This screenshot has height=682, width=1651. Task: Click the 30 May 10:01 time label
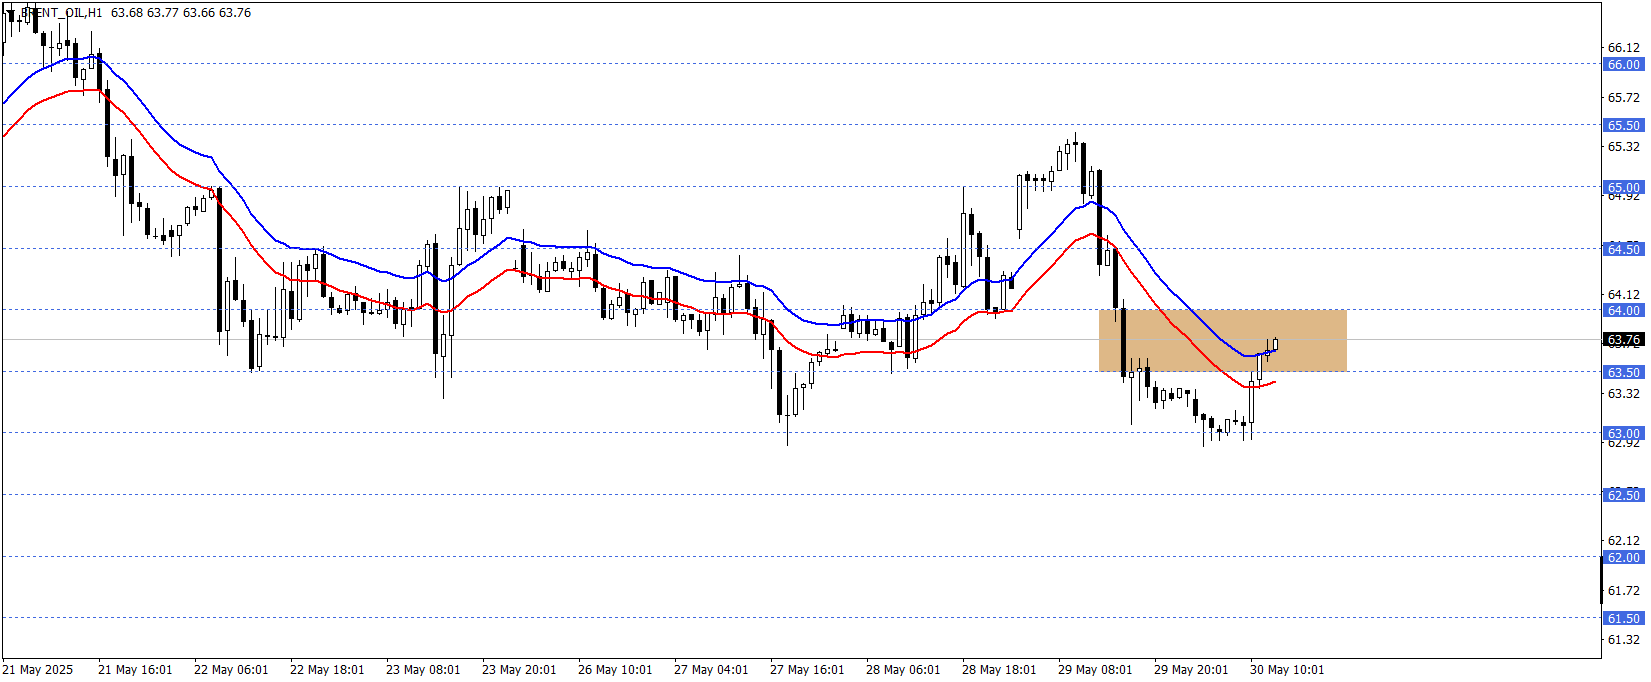[x=1287, y=670]
